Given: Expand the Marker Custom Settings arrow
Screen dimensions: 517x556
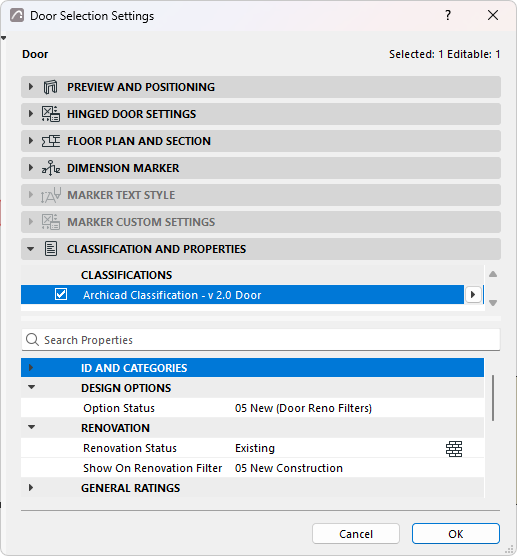Looking at the screenshot, I should click(31, 221).
